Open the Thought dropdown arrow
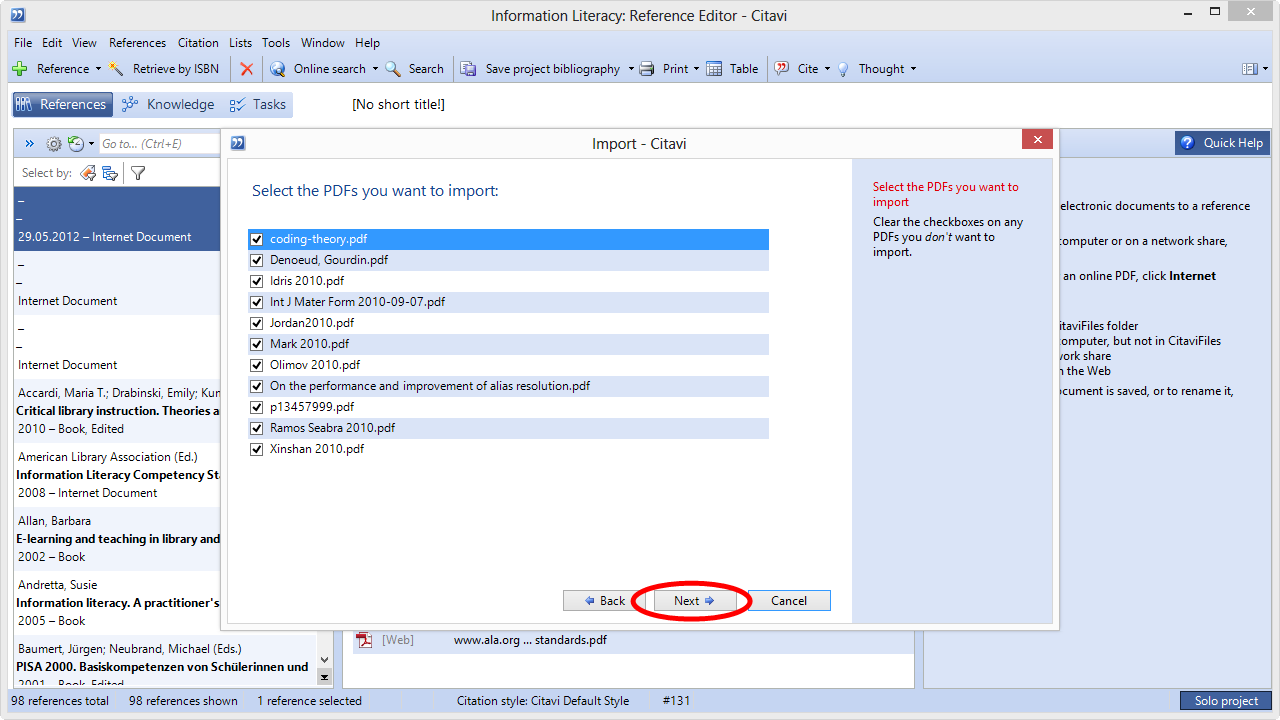 (x=913, y=69)
